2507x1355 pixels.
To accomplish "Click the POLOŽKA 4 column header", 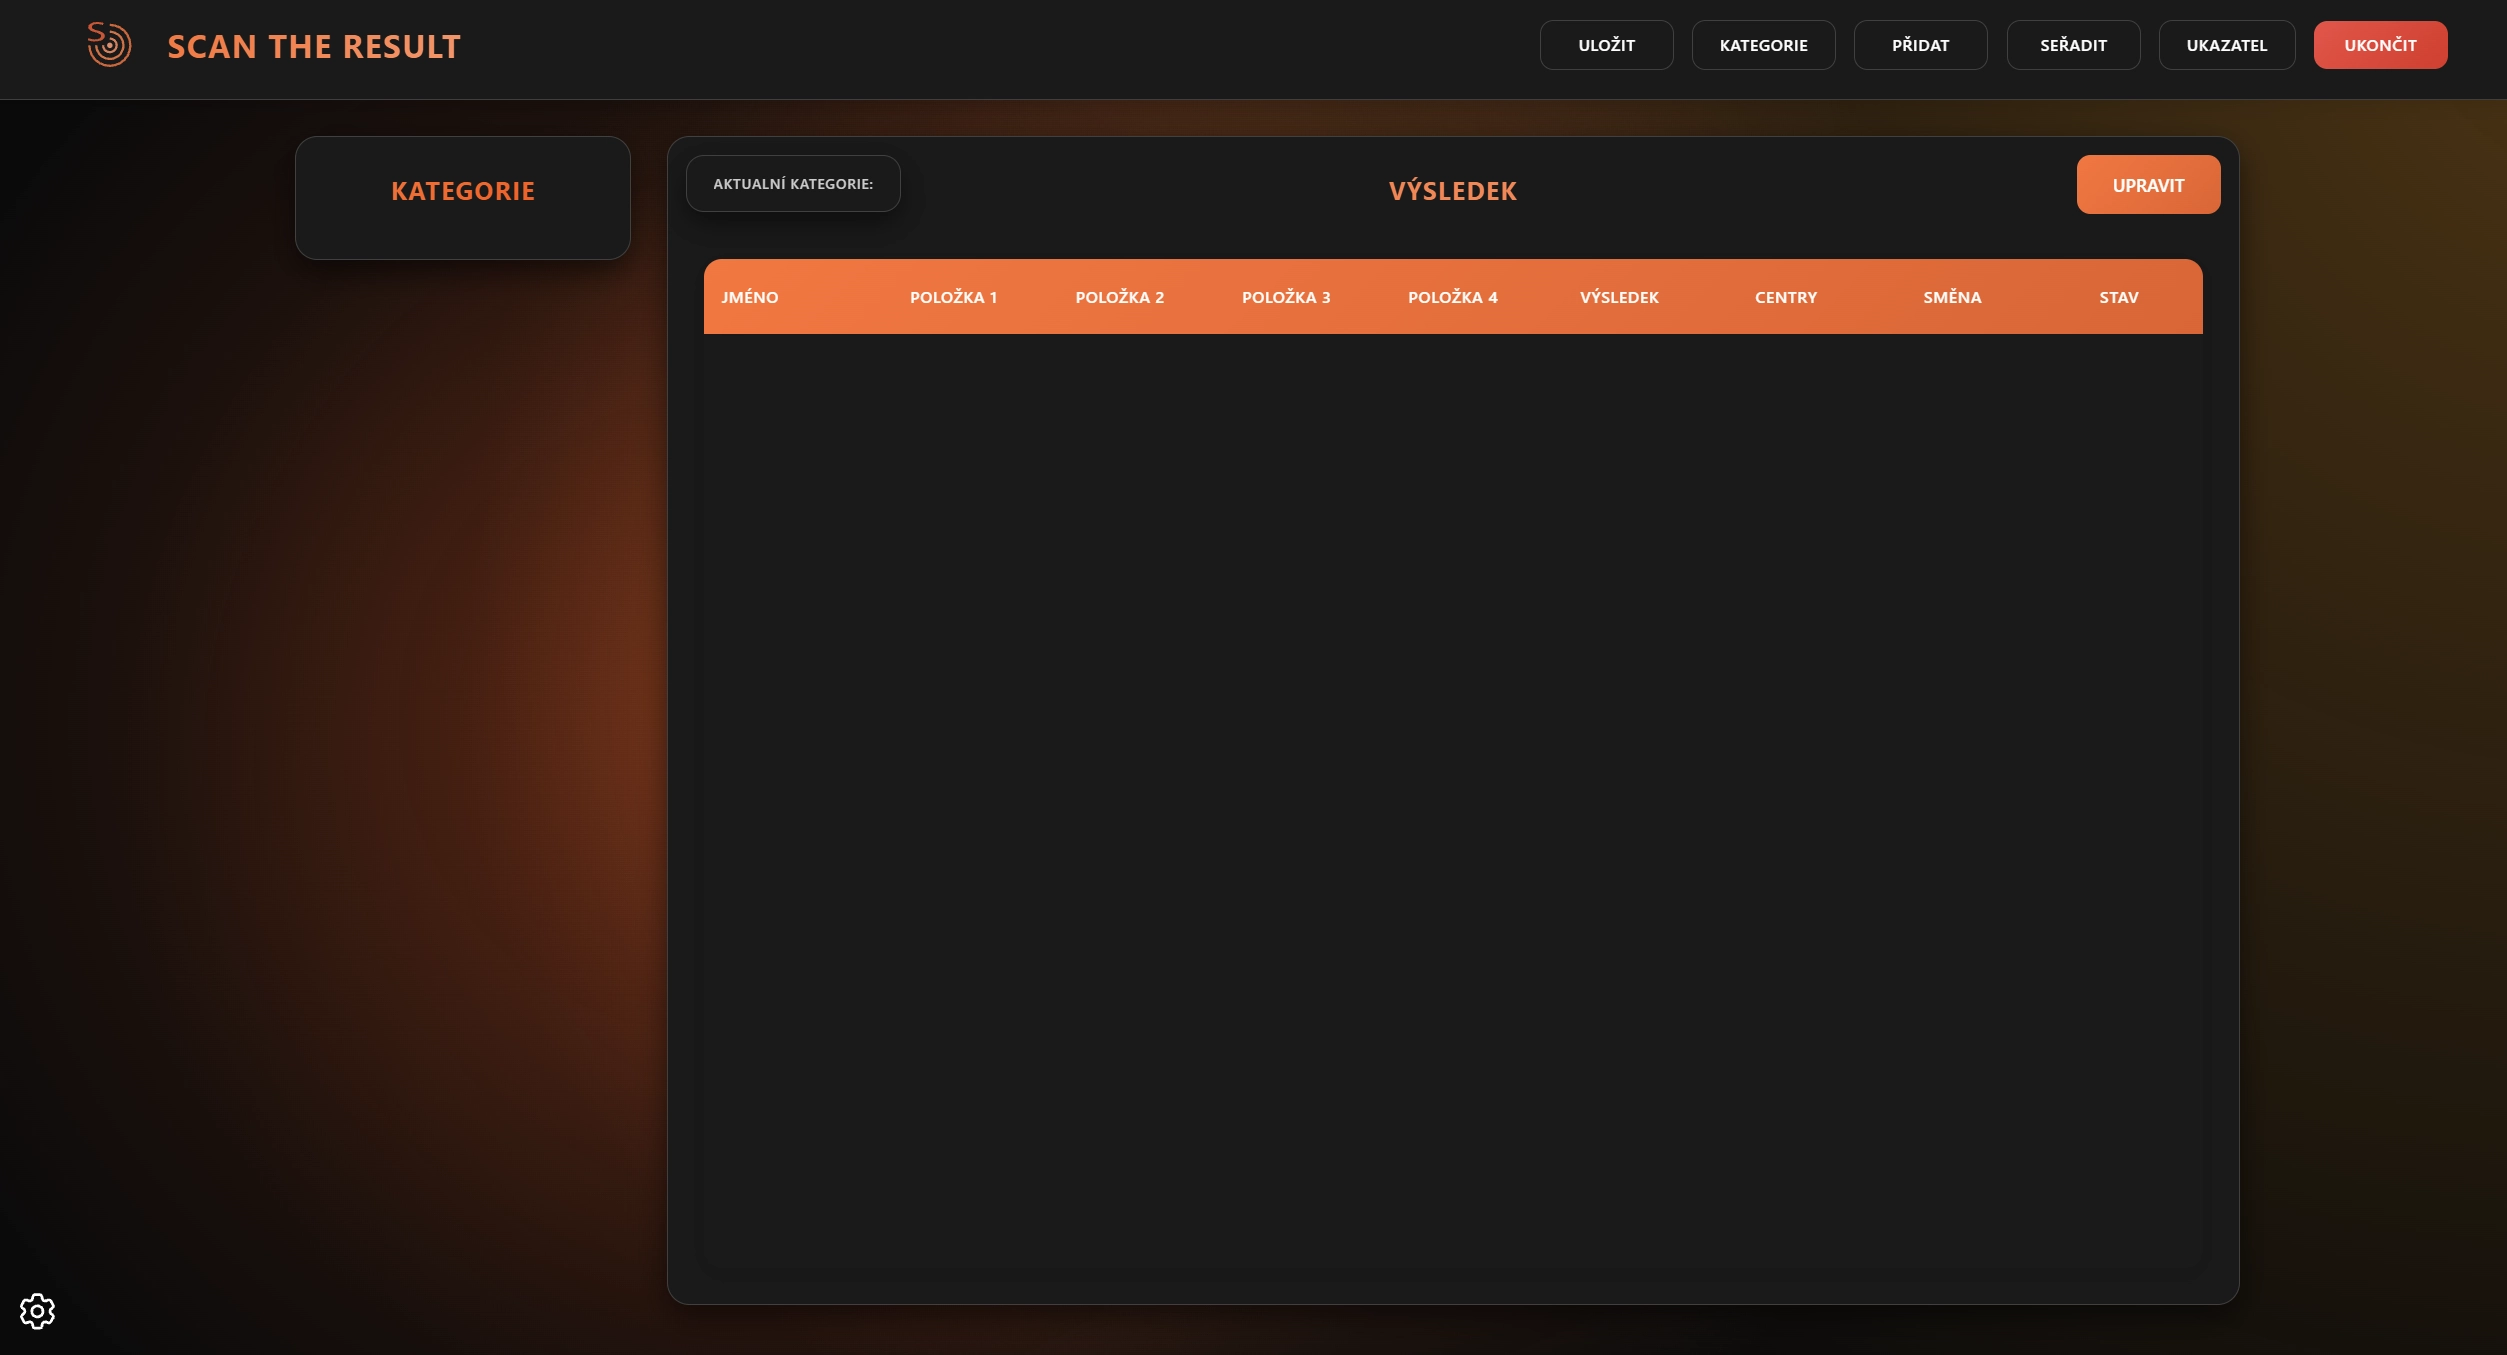I will (x=1452, y=297).
